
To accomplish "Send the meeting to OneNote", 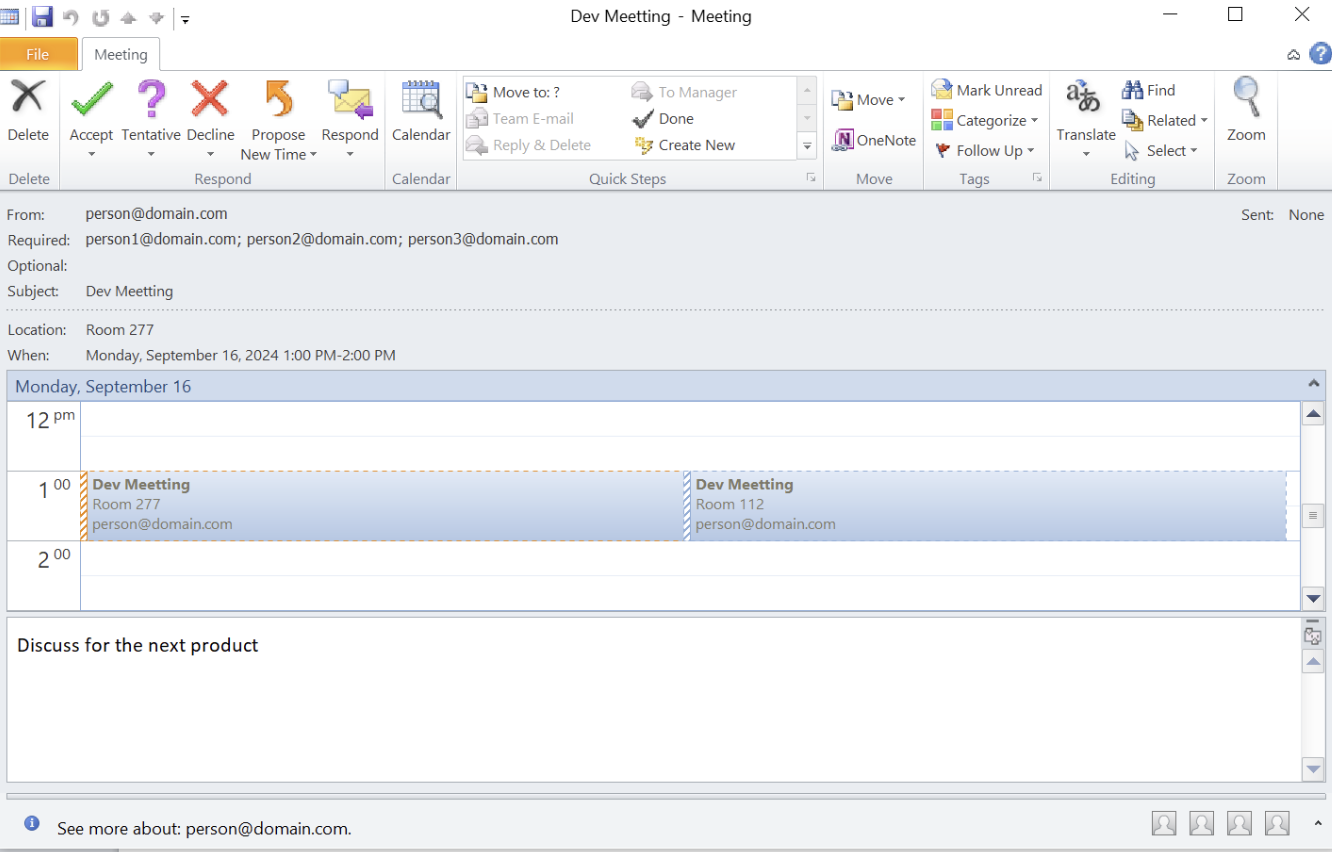I will coord(874,141).
